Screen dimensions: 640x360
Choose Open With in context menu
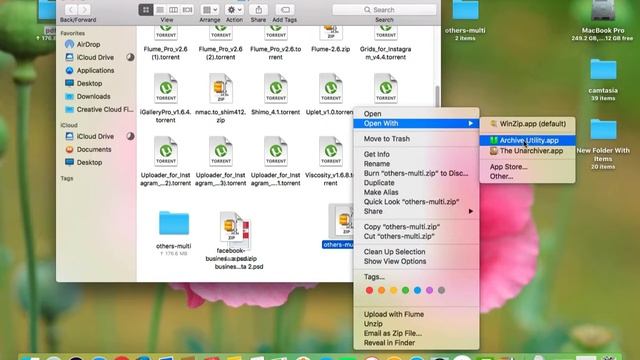click(x=416, y=123)
